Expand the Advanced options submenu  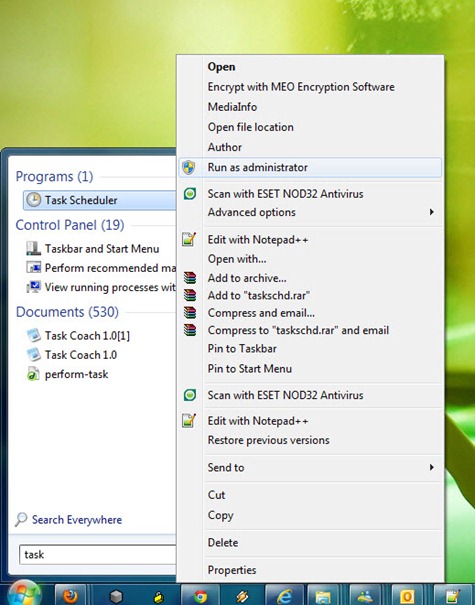coord(310,212)
